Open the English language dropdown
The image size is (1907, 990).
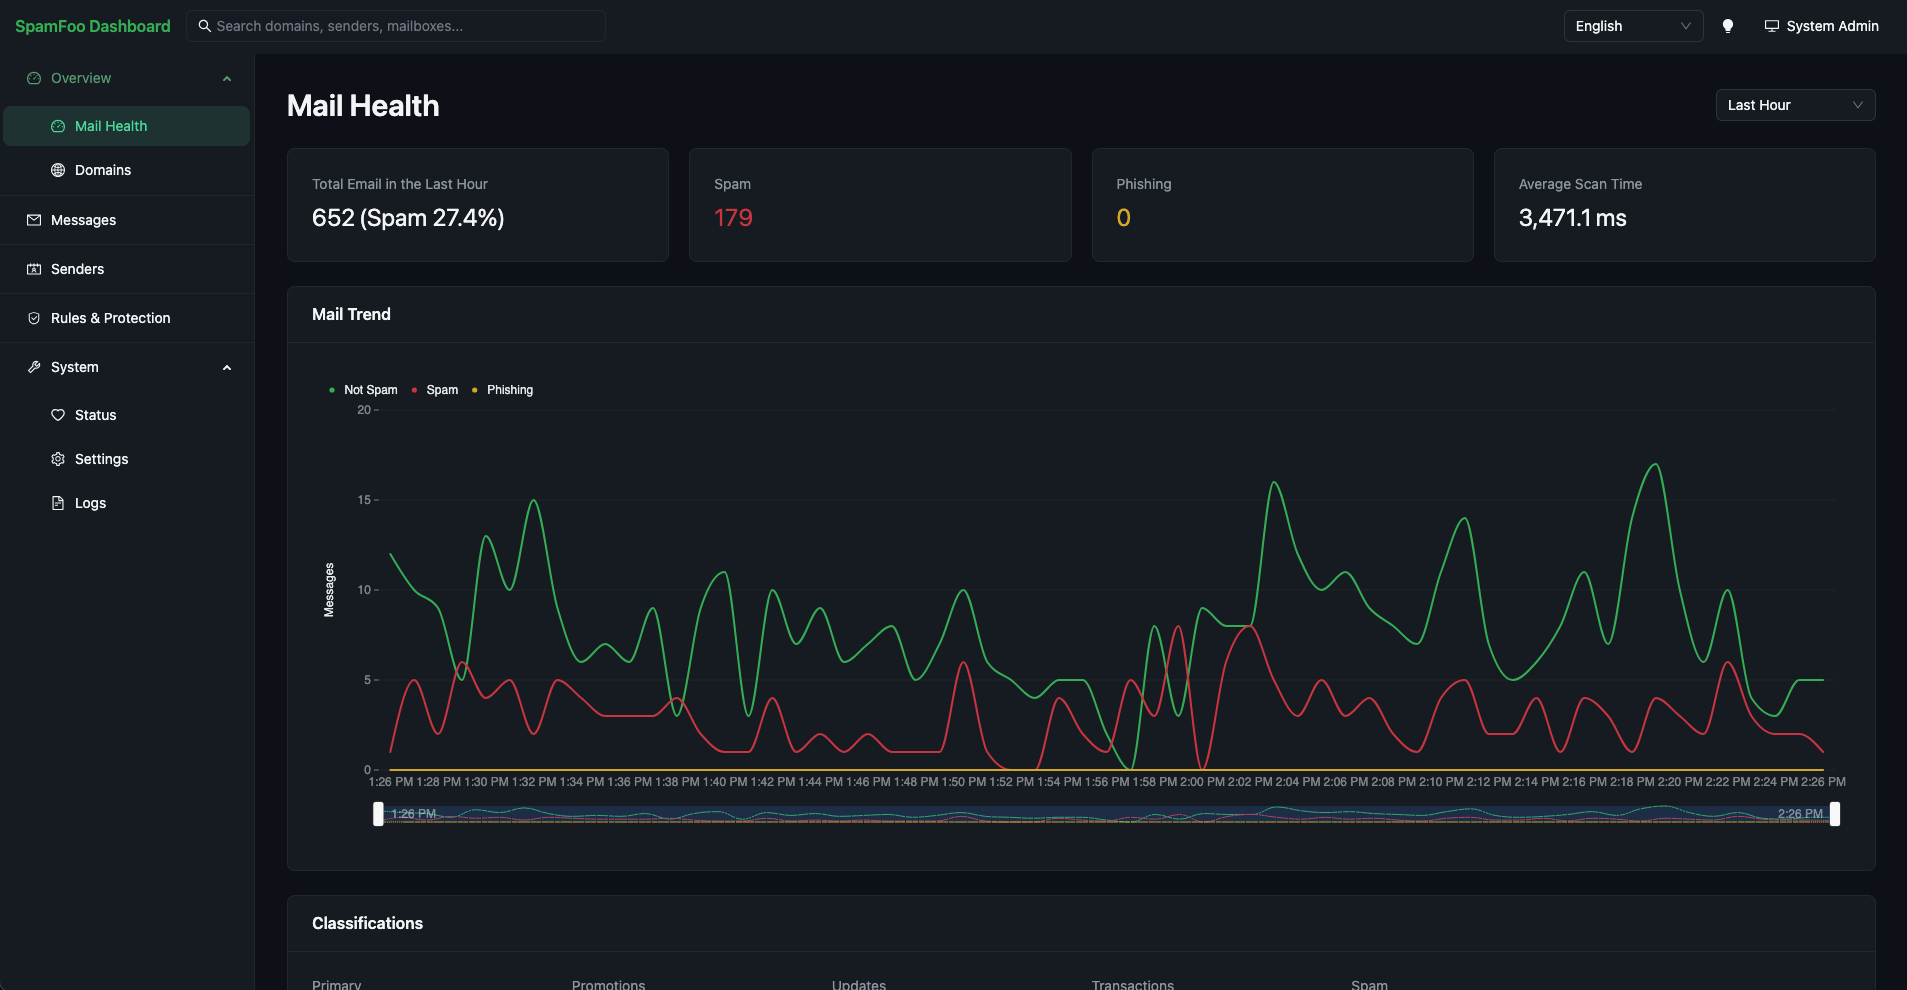pyautogui.click(x=1633, y=26)
